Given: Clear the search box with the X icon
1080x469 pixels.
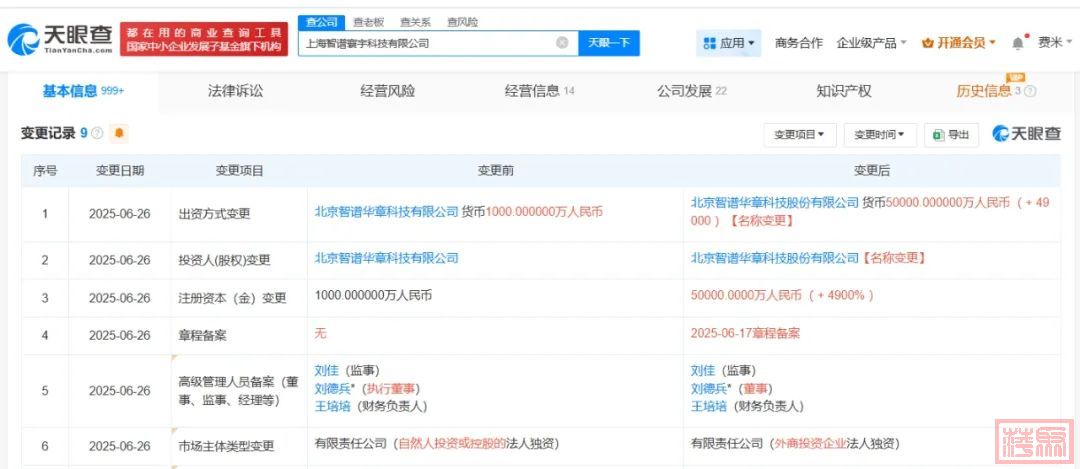Looking at the screenshot, I should pos(562,43).
